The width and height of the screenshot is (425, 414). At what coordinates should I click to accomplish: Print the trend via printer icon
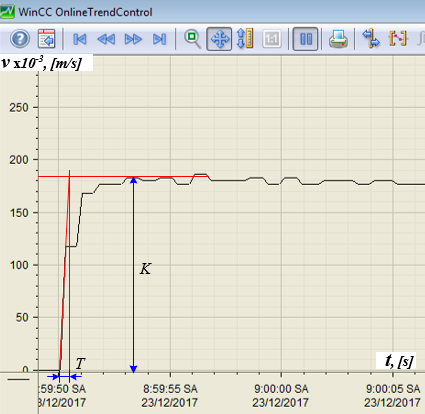pos(338,39)
